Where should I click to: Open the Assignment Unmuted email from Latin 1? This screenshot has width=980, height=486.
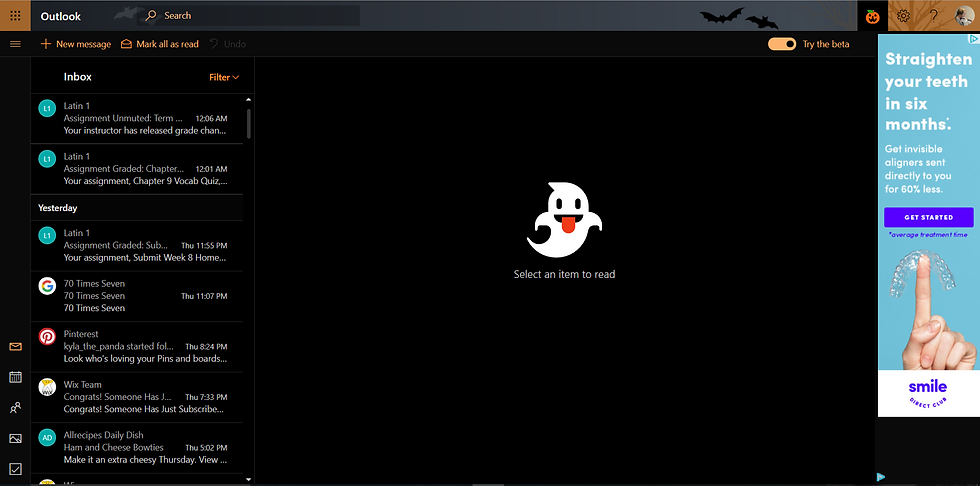click(x=137, y=119)
